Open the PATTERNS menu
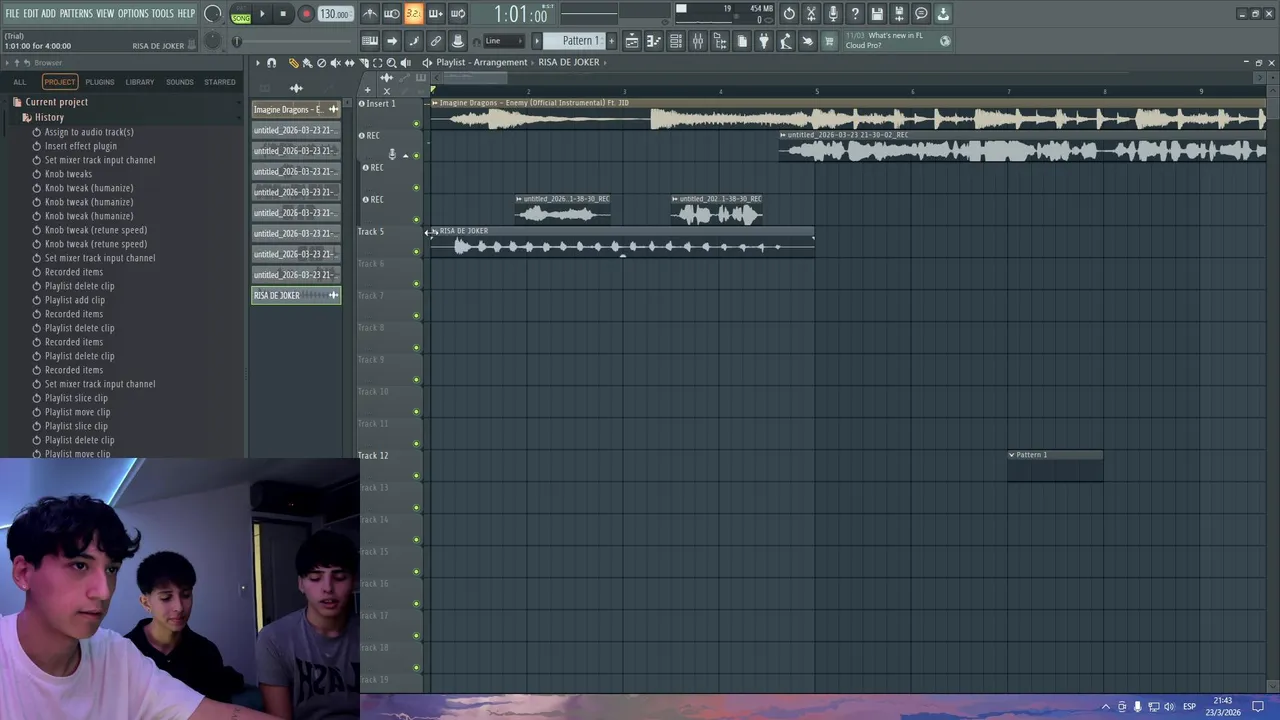This screenshot has width=1280, height=720. [x=75, y=13]
